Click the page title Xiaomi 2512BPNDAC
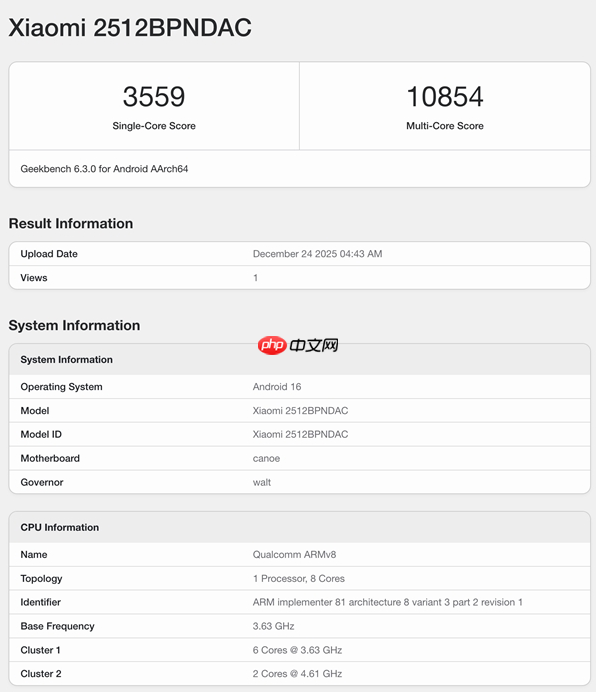Screen dimensions: 596x692 [x=130, y=27]
